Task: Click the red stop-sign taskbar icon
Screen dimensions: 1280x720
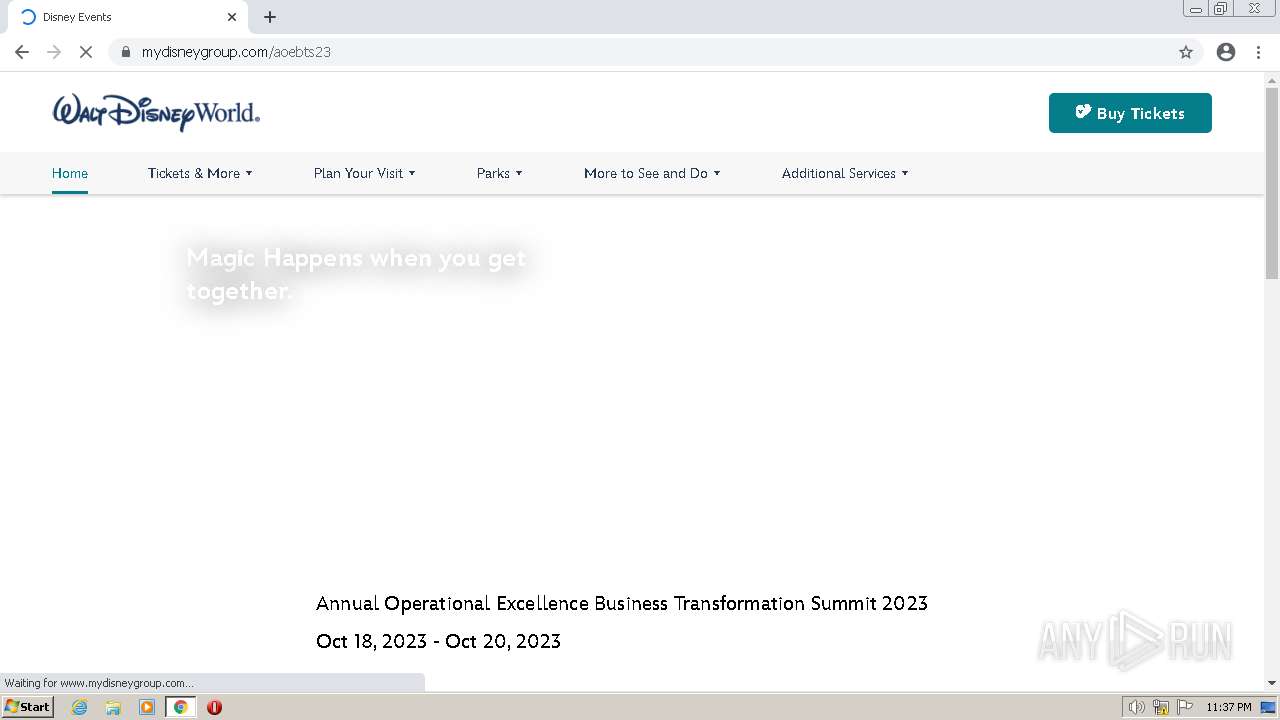Action: tap(214, 707)
